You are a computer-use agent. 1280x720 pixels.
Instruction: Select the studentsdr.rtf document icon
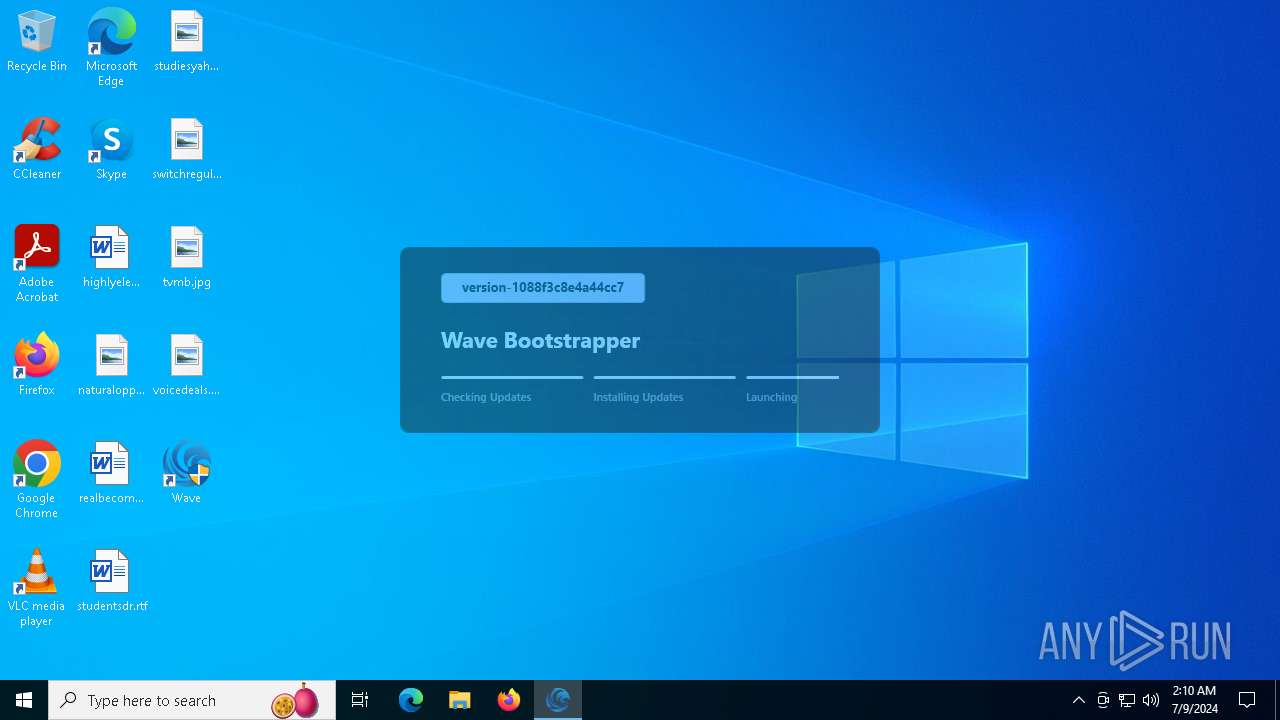point(111,582)
